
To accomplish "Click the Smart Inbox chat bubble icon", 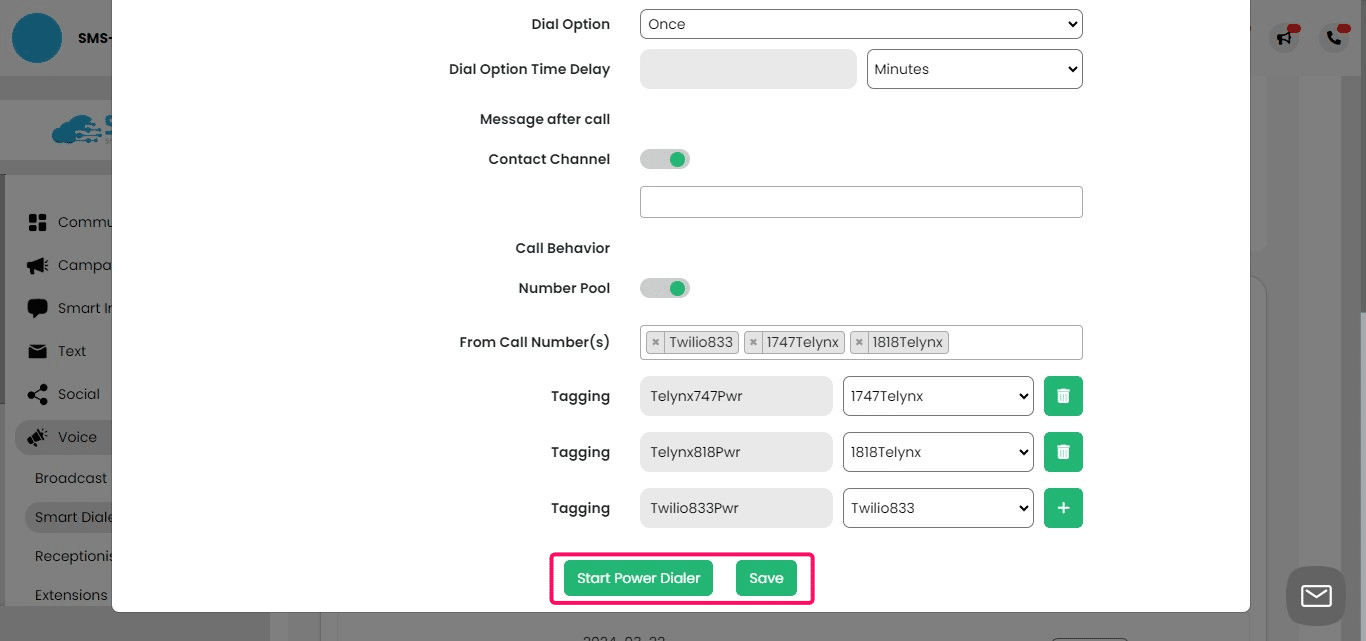I will 36,308.
